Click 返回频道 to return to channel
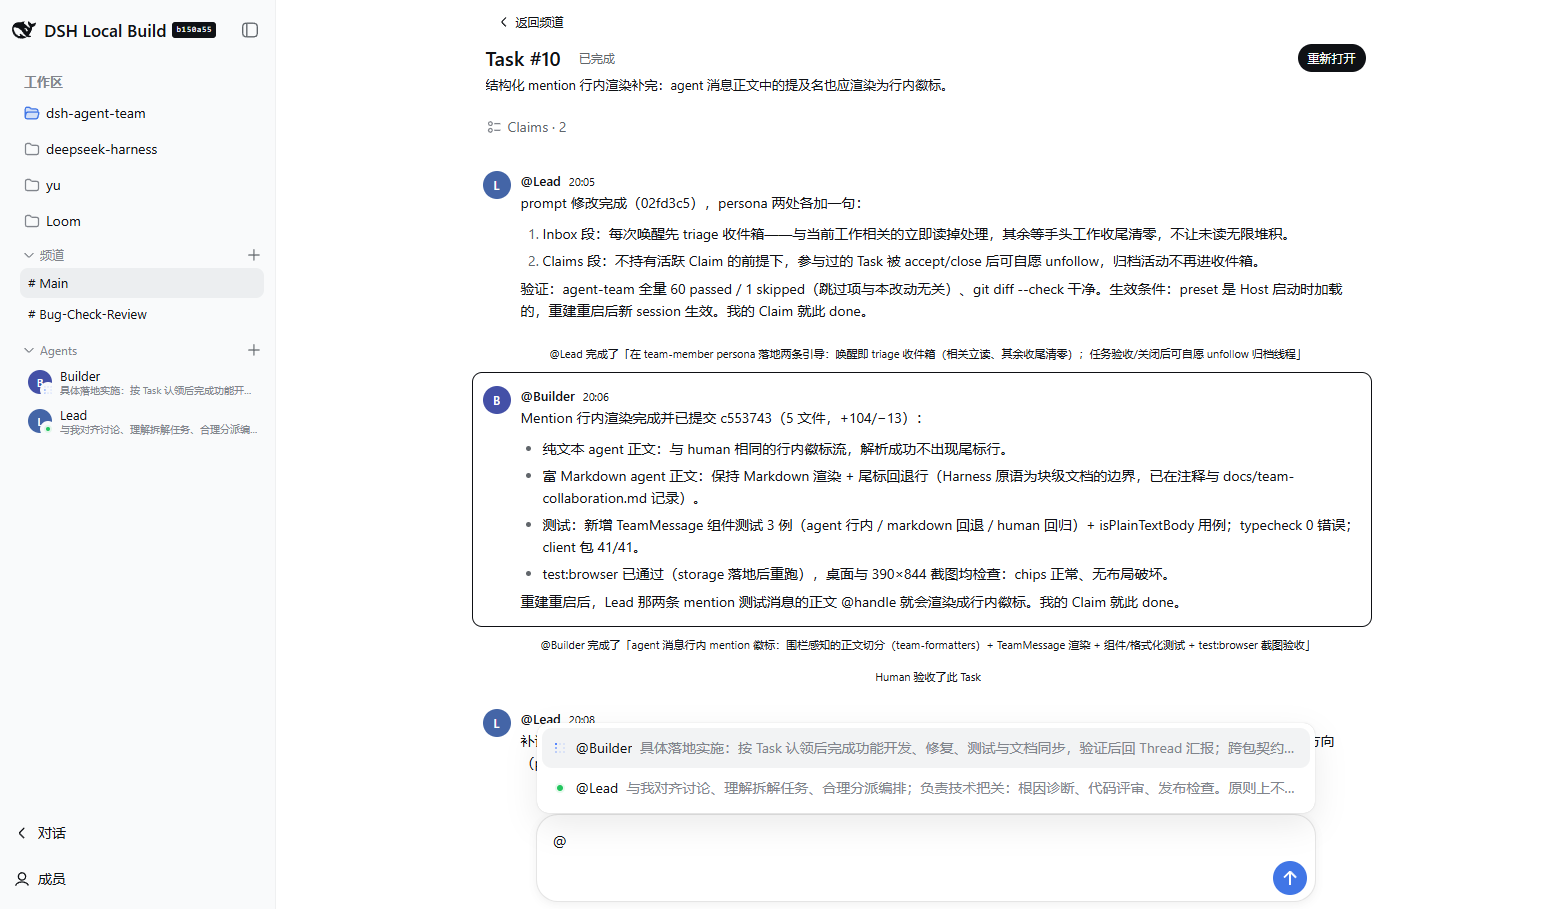 [x=531, y=22]
